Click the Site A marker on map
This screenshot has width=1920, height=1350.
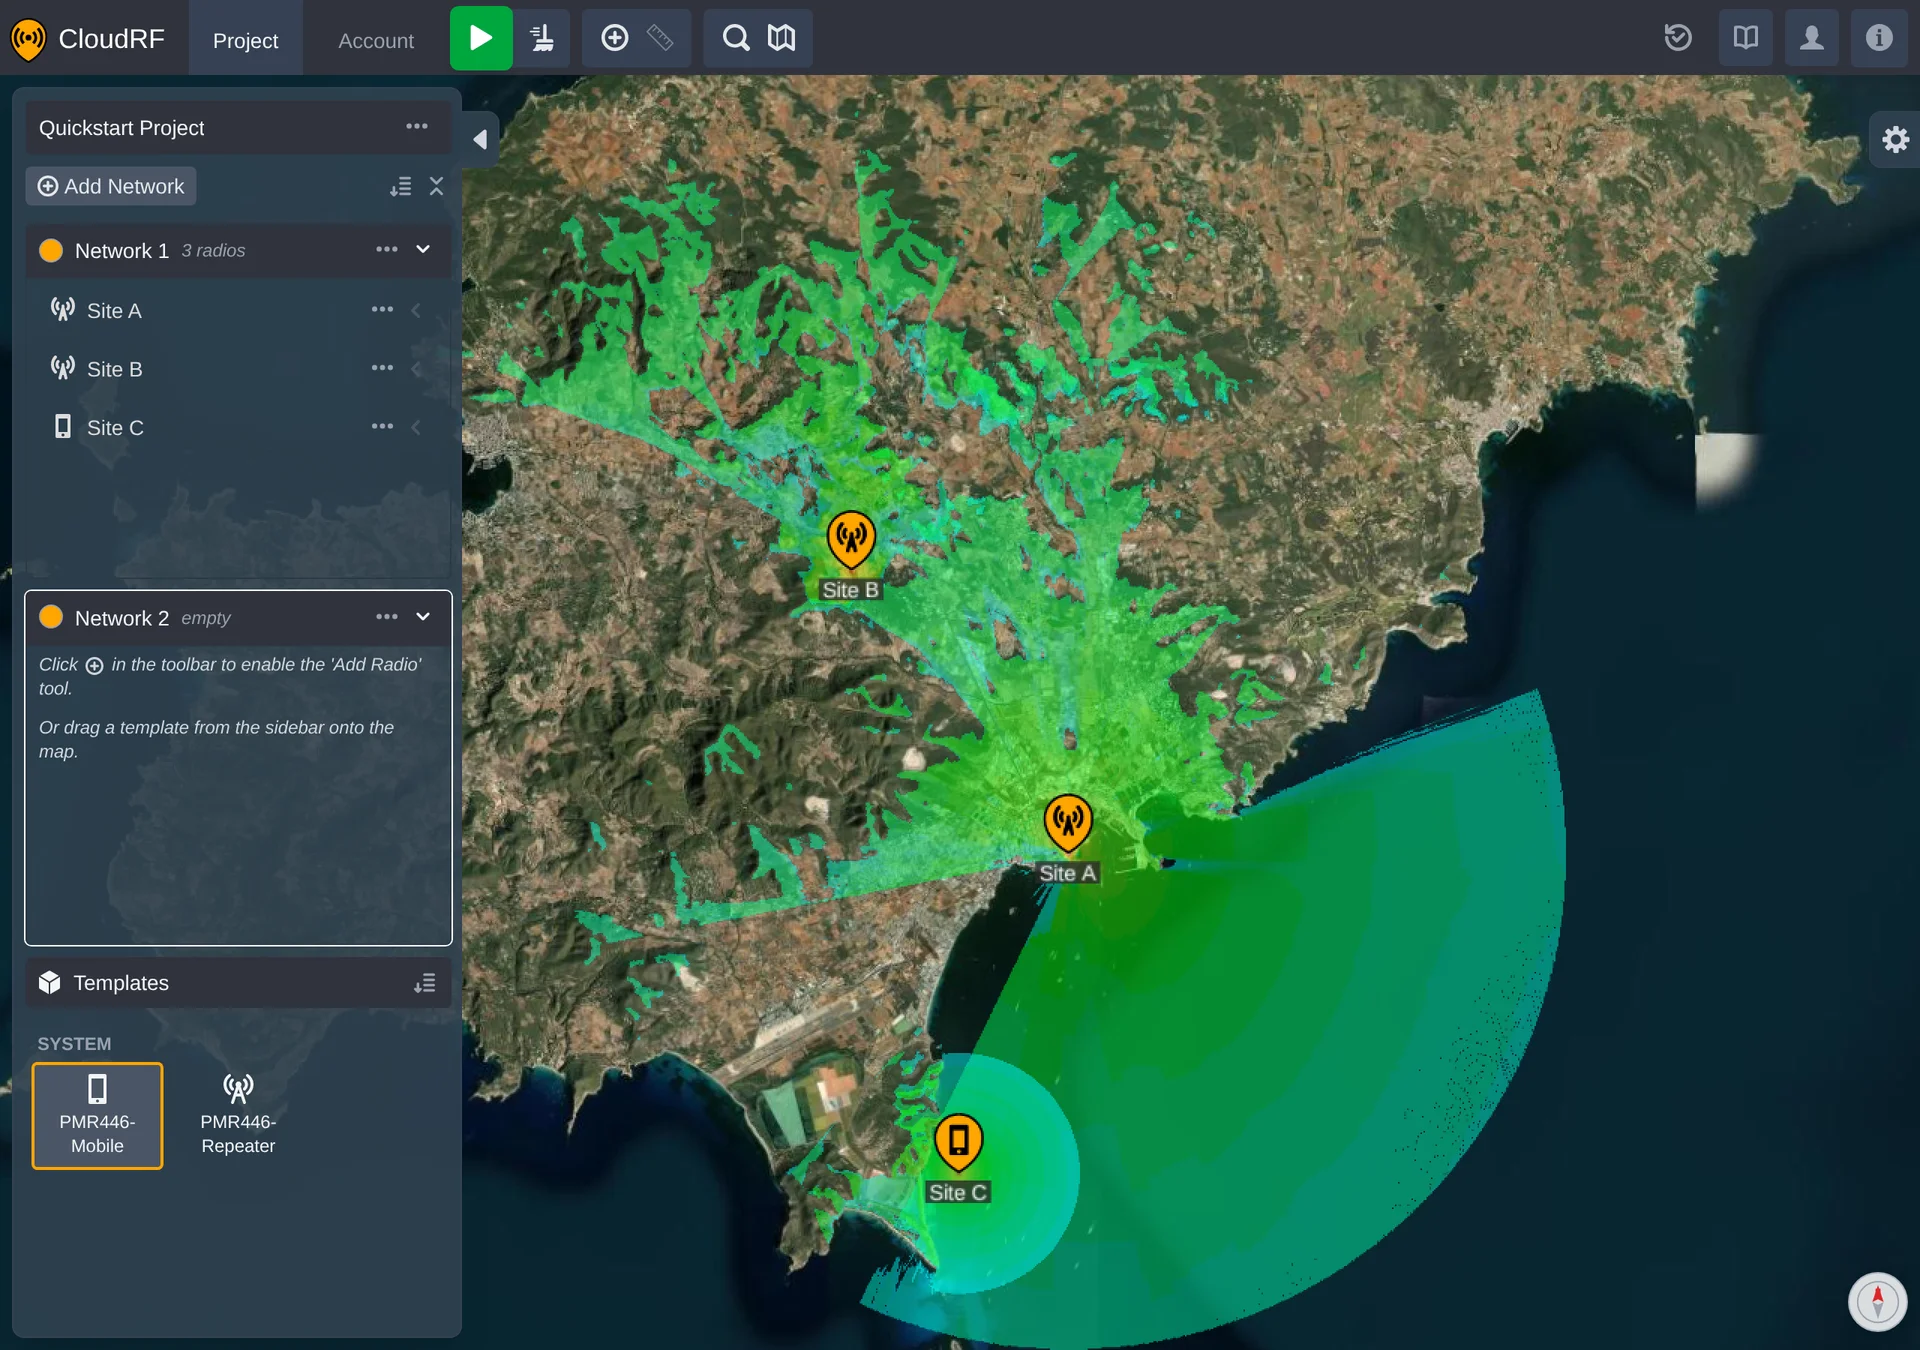[x=1068, y=822]
